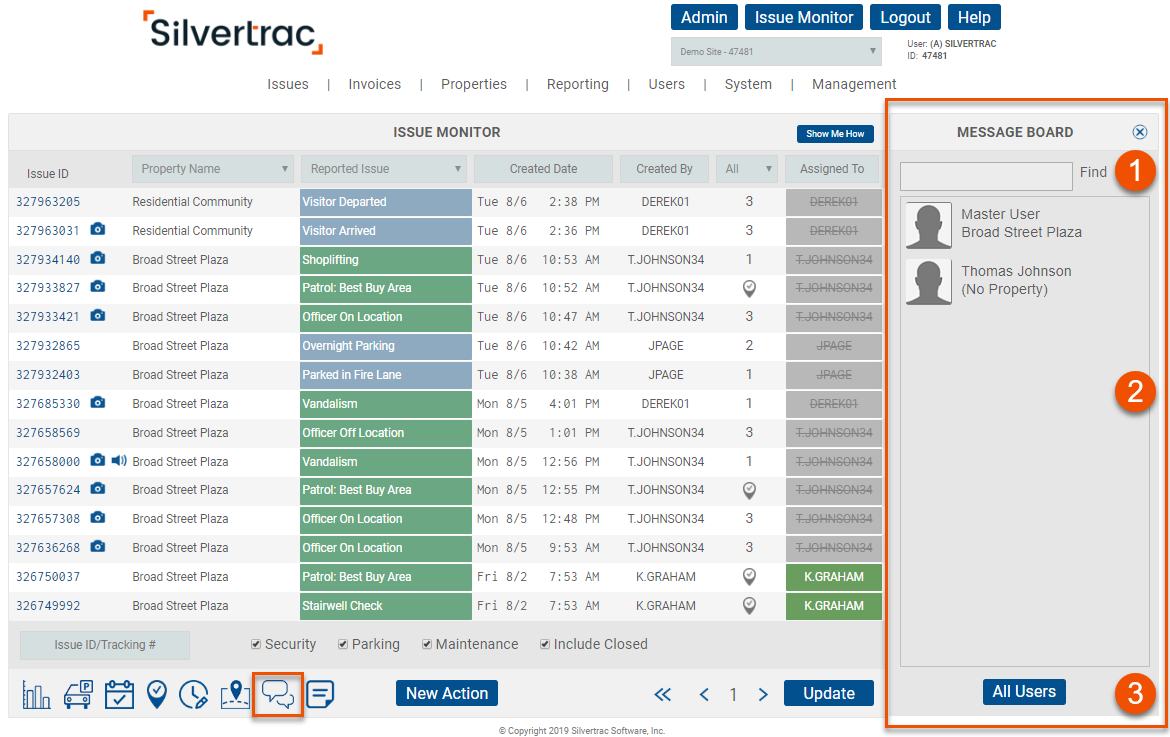Click the Issue Monitor button
This screenshot has height=737, width=1170.
pyautogui.click(x=804, y=17)
